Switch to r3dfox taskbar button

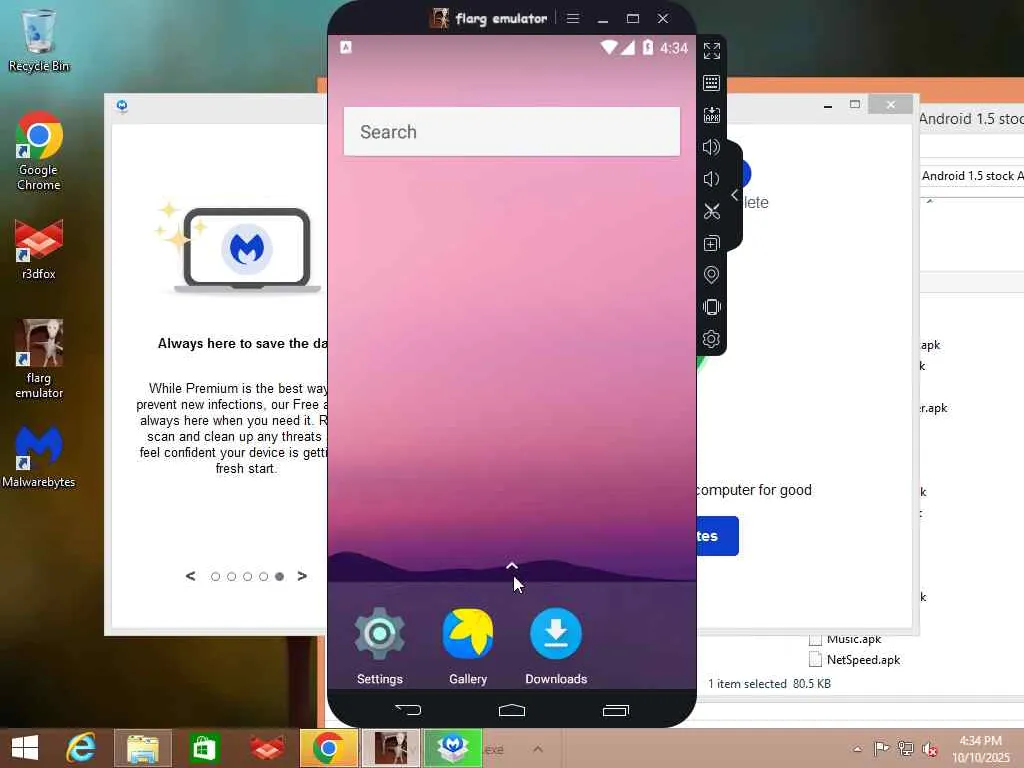pos(266,748)
